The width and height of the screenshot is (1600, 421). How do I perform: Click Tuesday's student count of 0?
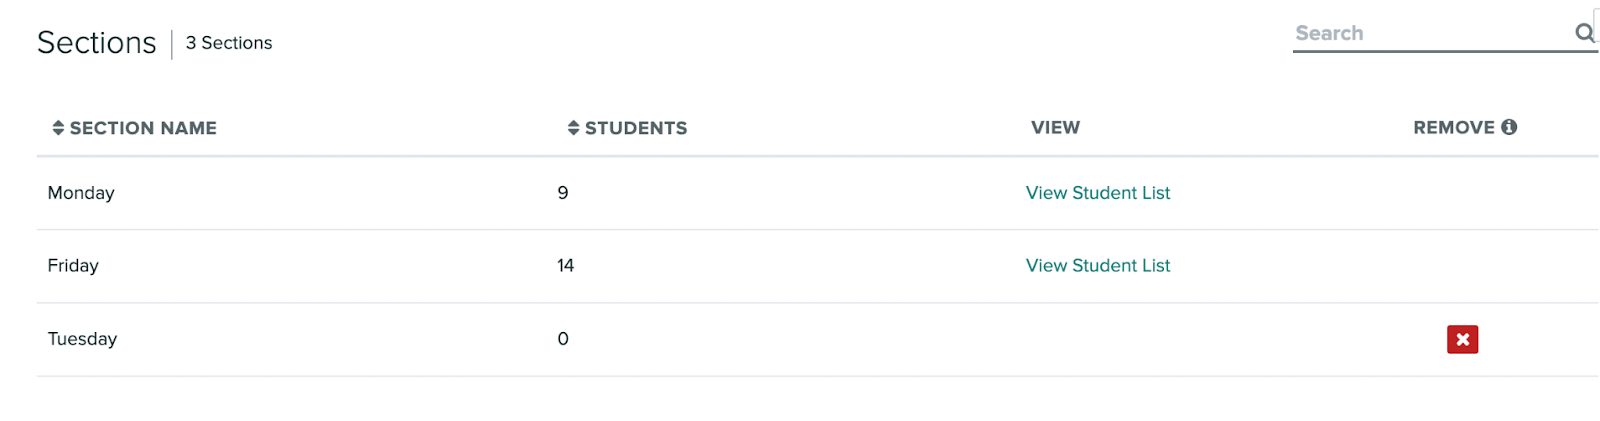563,339
